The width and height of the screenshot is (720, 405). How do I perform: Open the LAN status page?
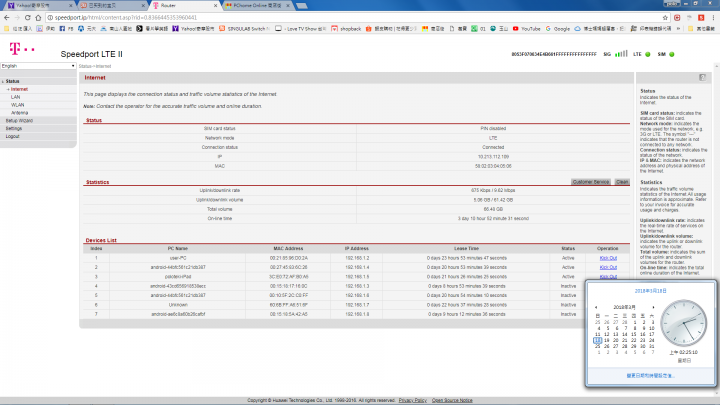(x=16, y=97)
